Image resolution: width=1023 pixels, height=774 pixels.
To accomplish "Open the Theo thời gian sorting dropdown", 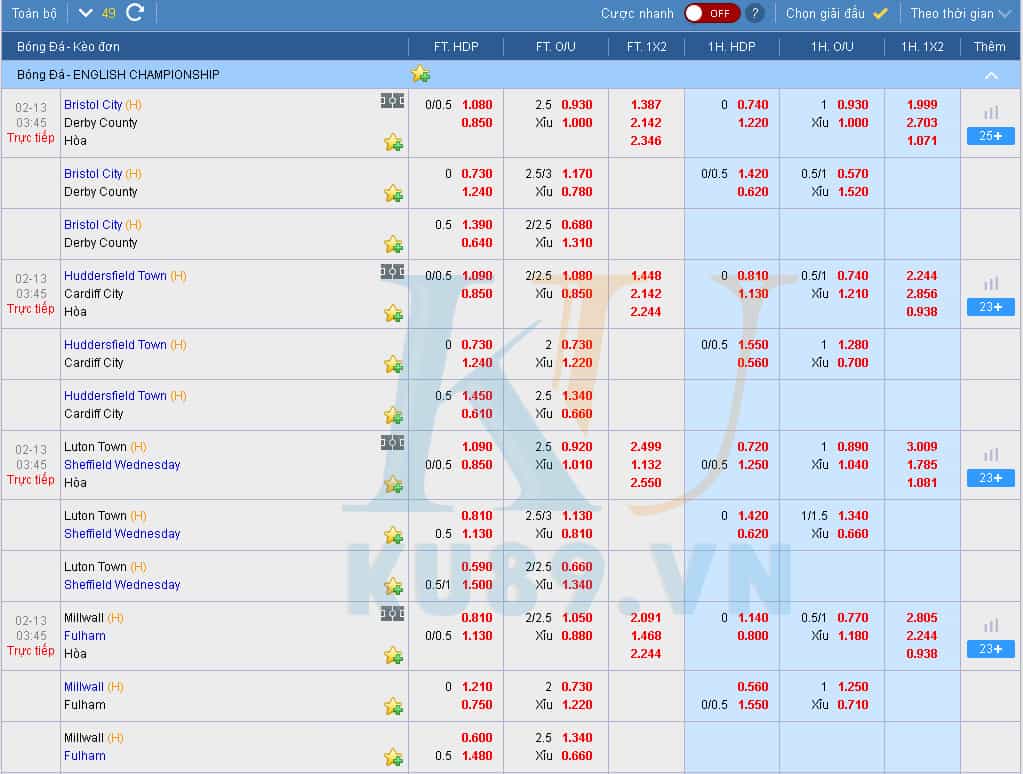I will pyautogui.click(x=960, y=13).
